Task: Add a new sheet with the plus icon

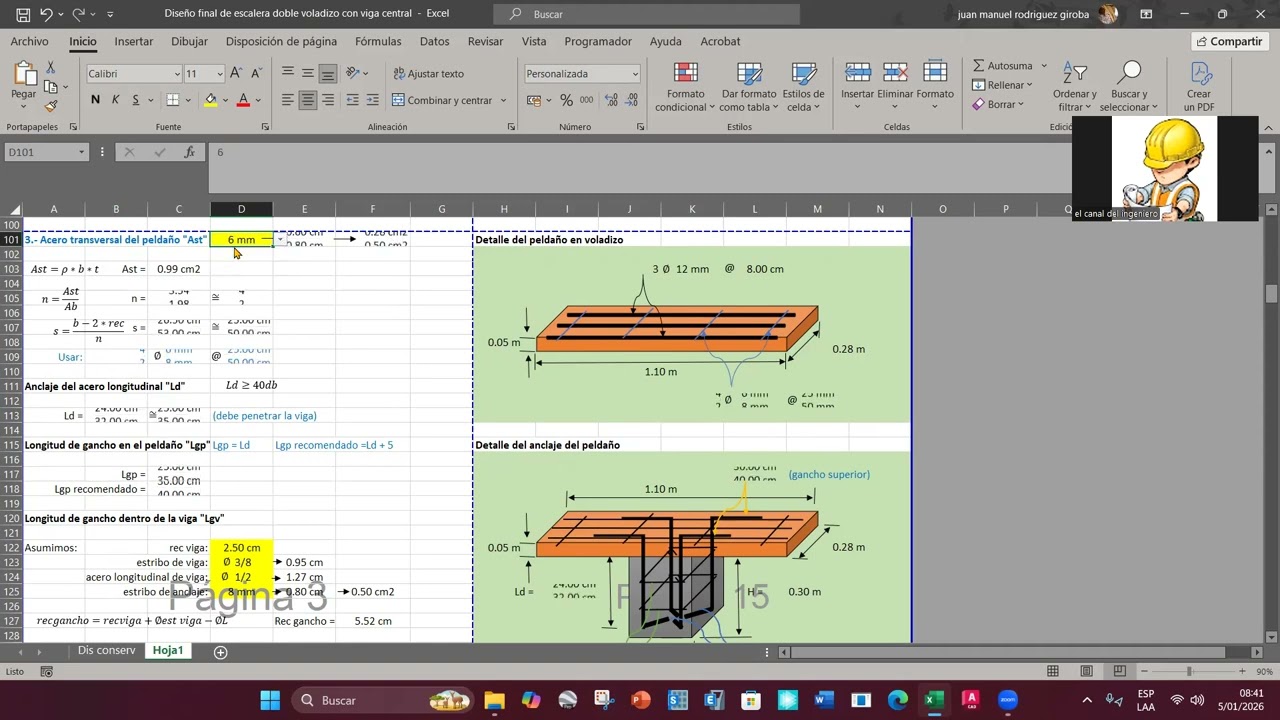Action: (x=221, y=652)
